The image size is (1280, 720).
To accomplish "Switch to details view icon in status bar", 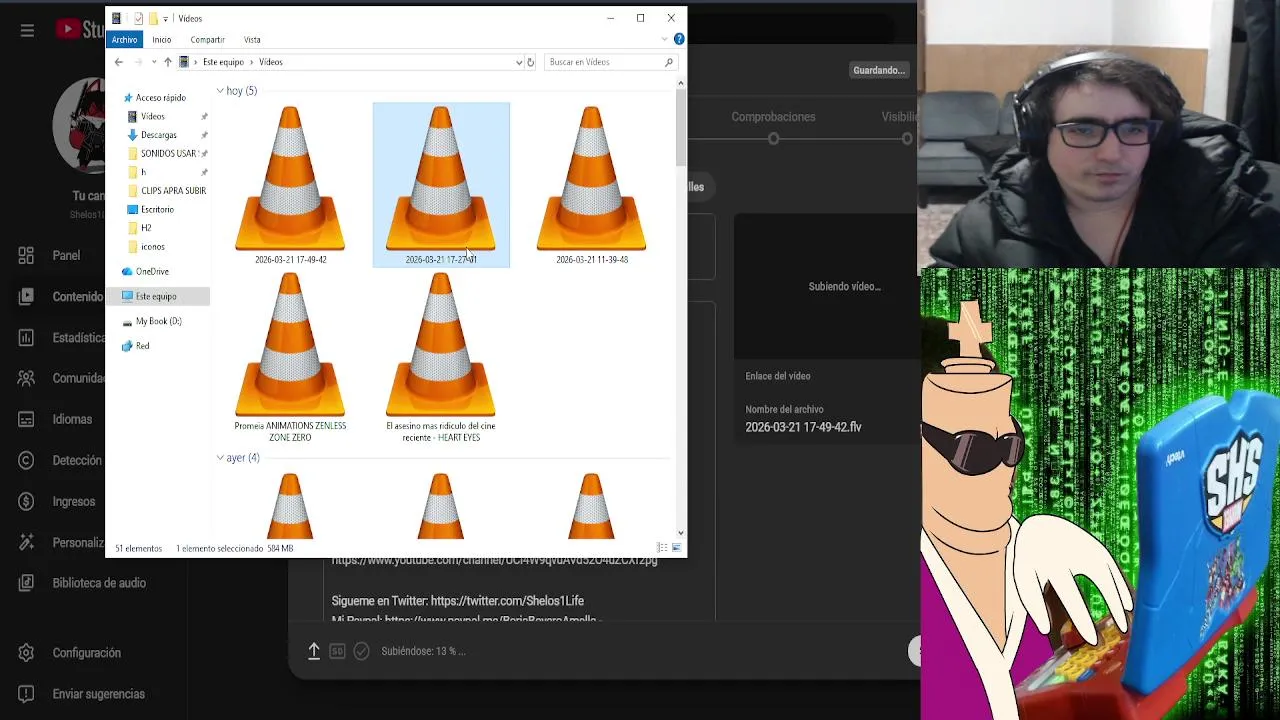I will 662,548.
